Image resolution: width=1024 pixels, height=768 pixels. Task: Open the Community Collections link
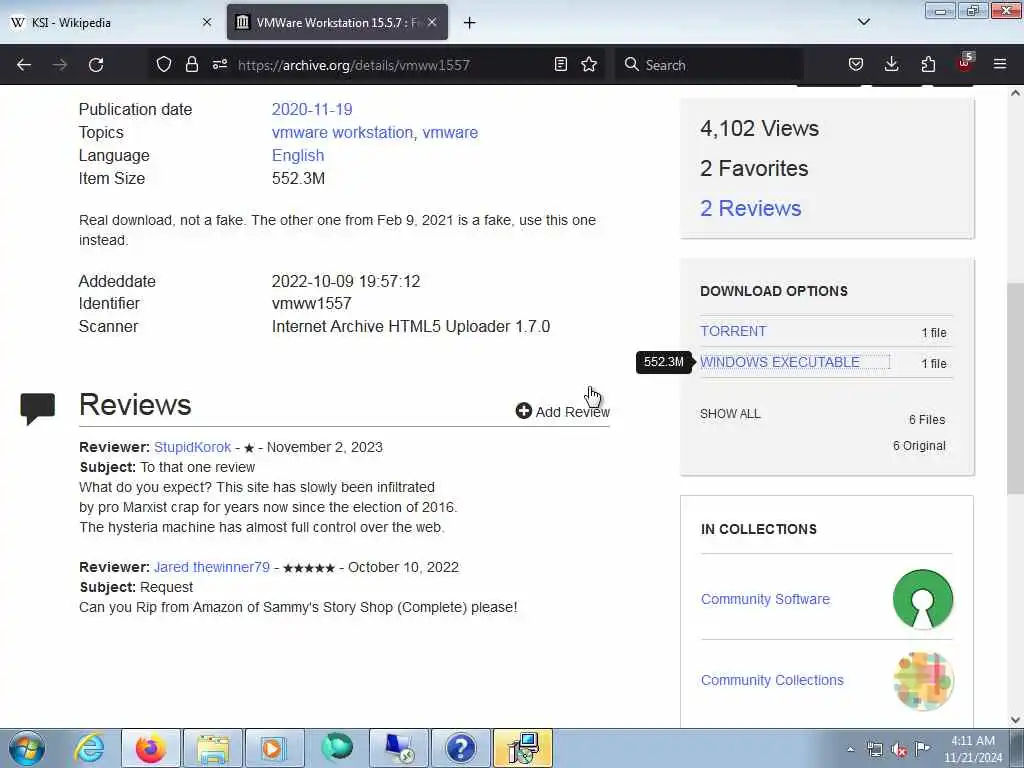772,680
